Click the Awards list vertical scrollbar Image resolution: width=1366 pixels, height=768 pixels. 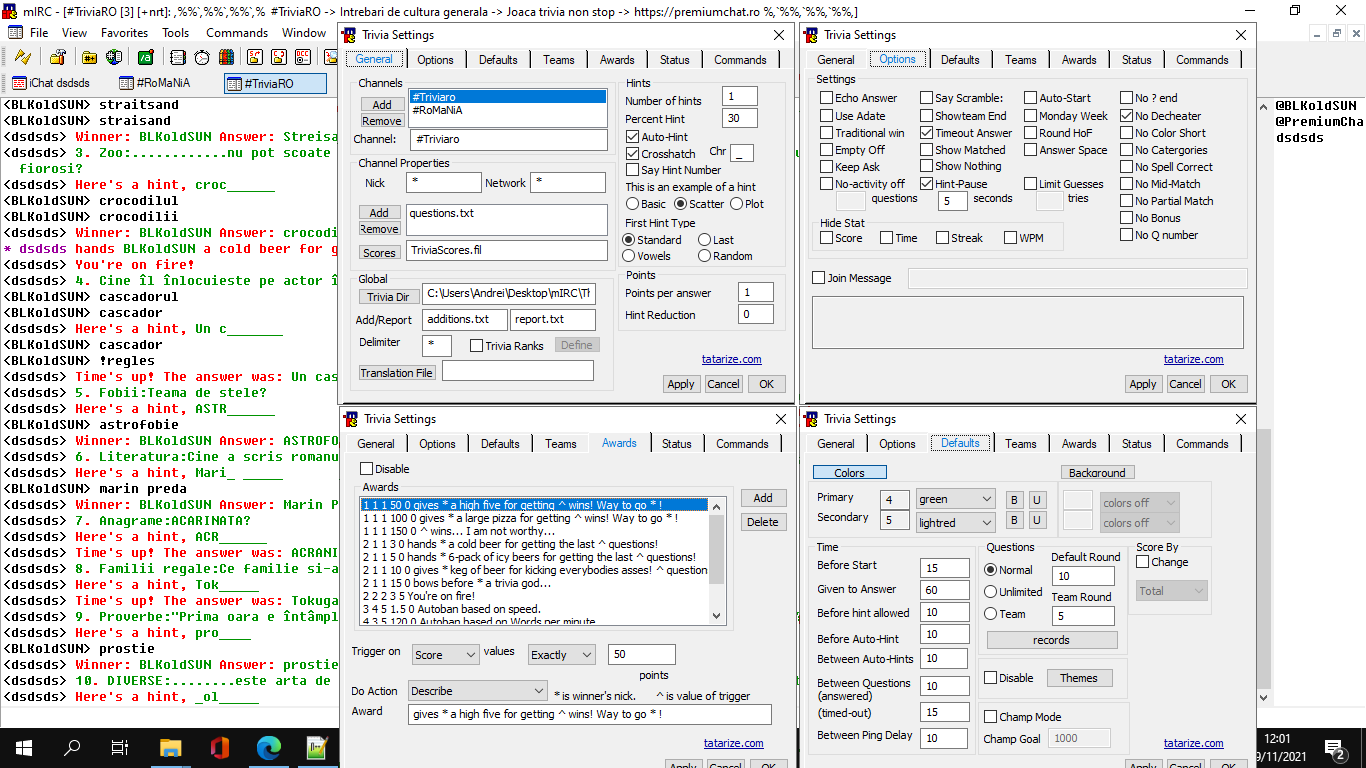point(716,560)
